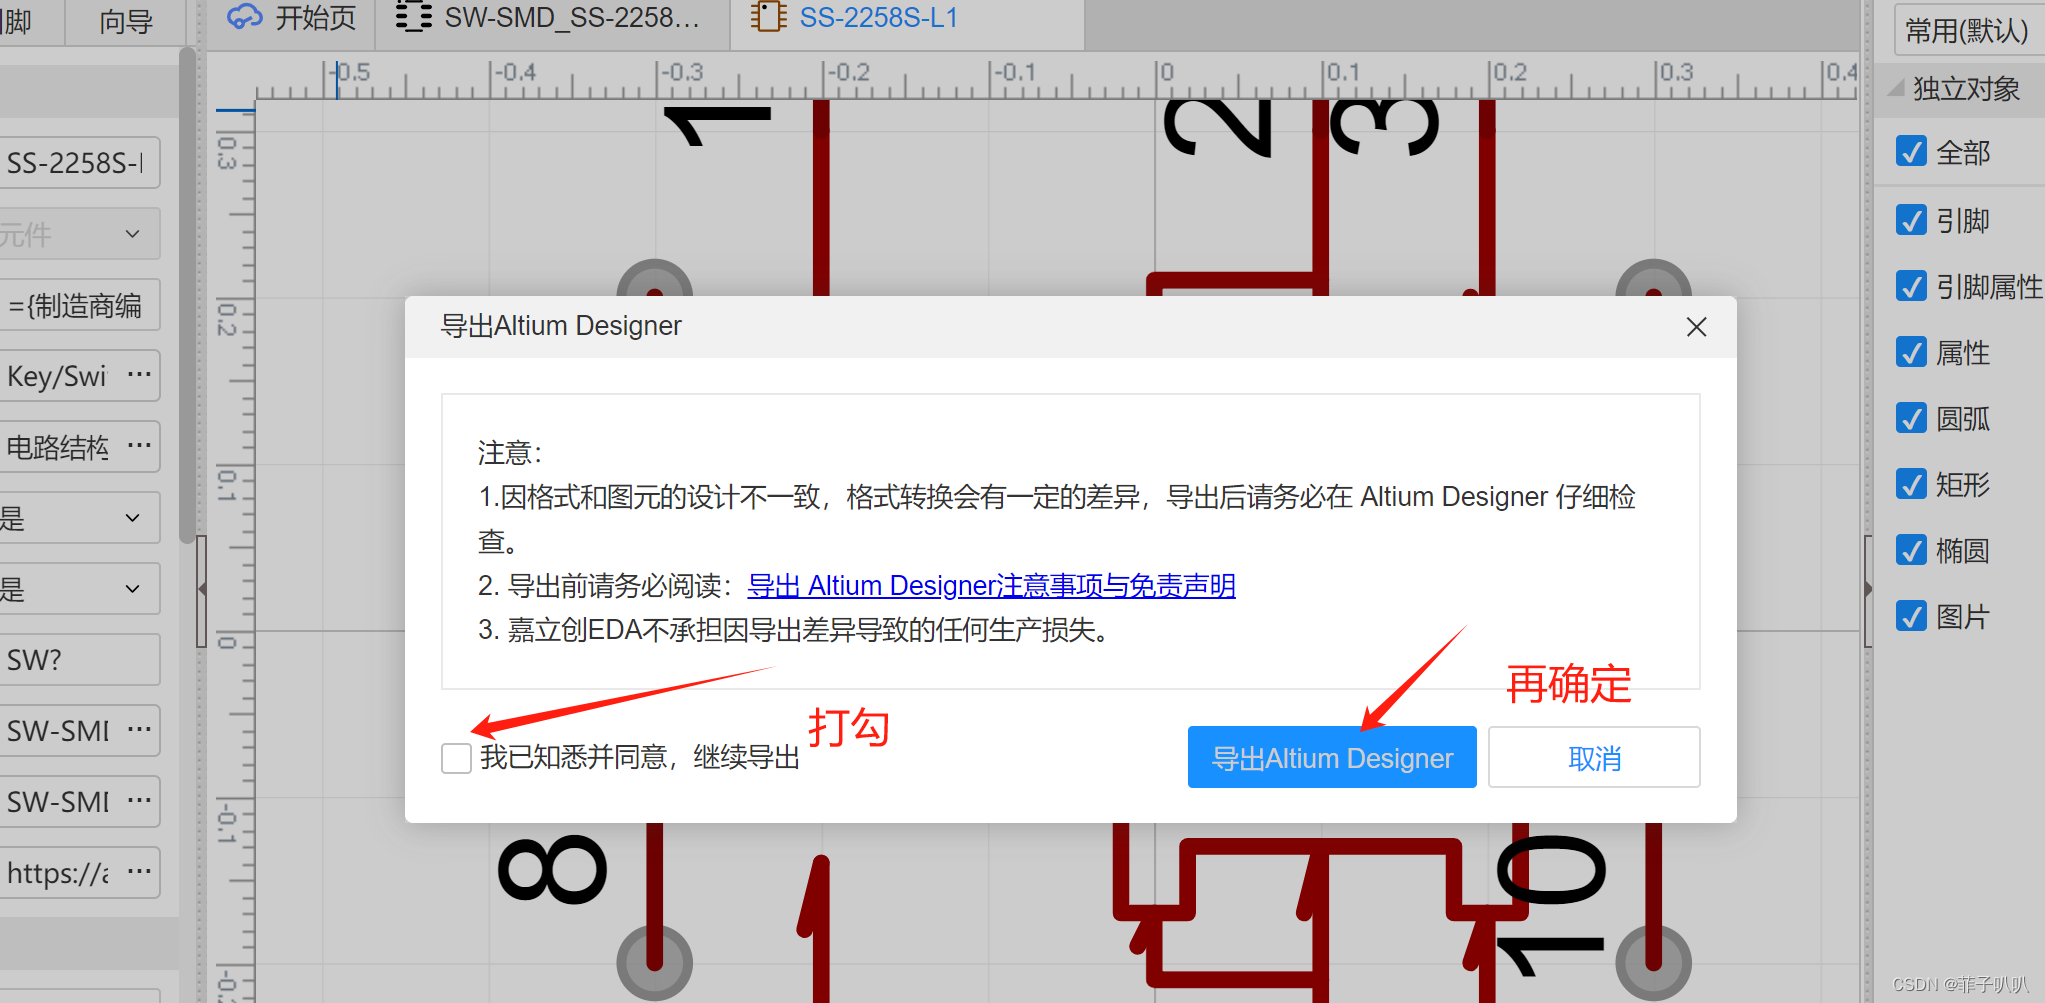
Task: Toggle the 全部 filter checkbox
Action: tap(1911, 152)
